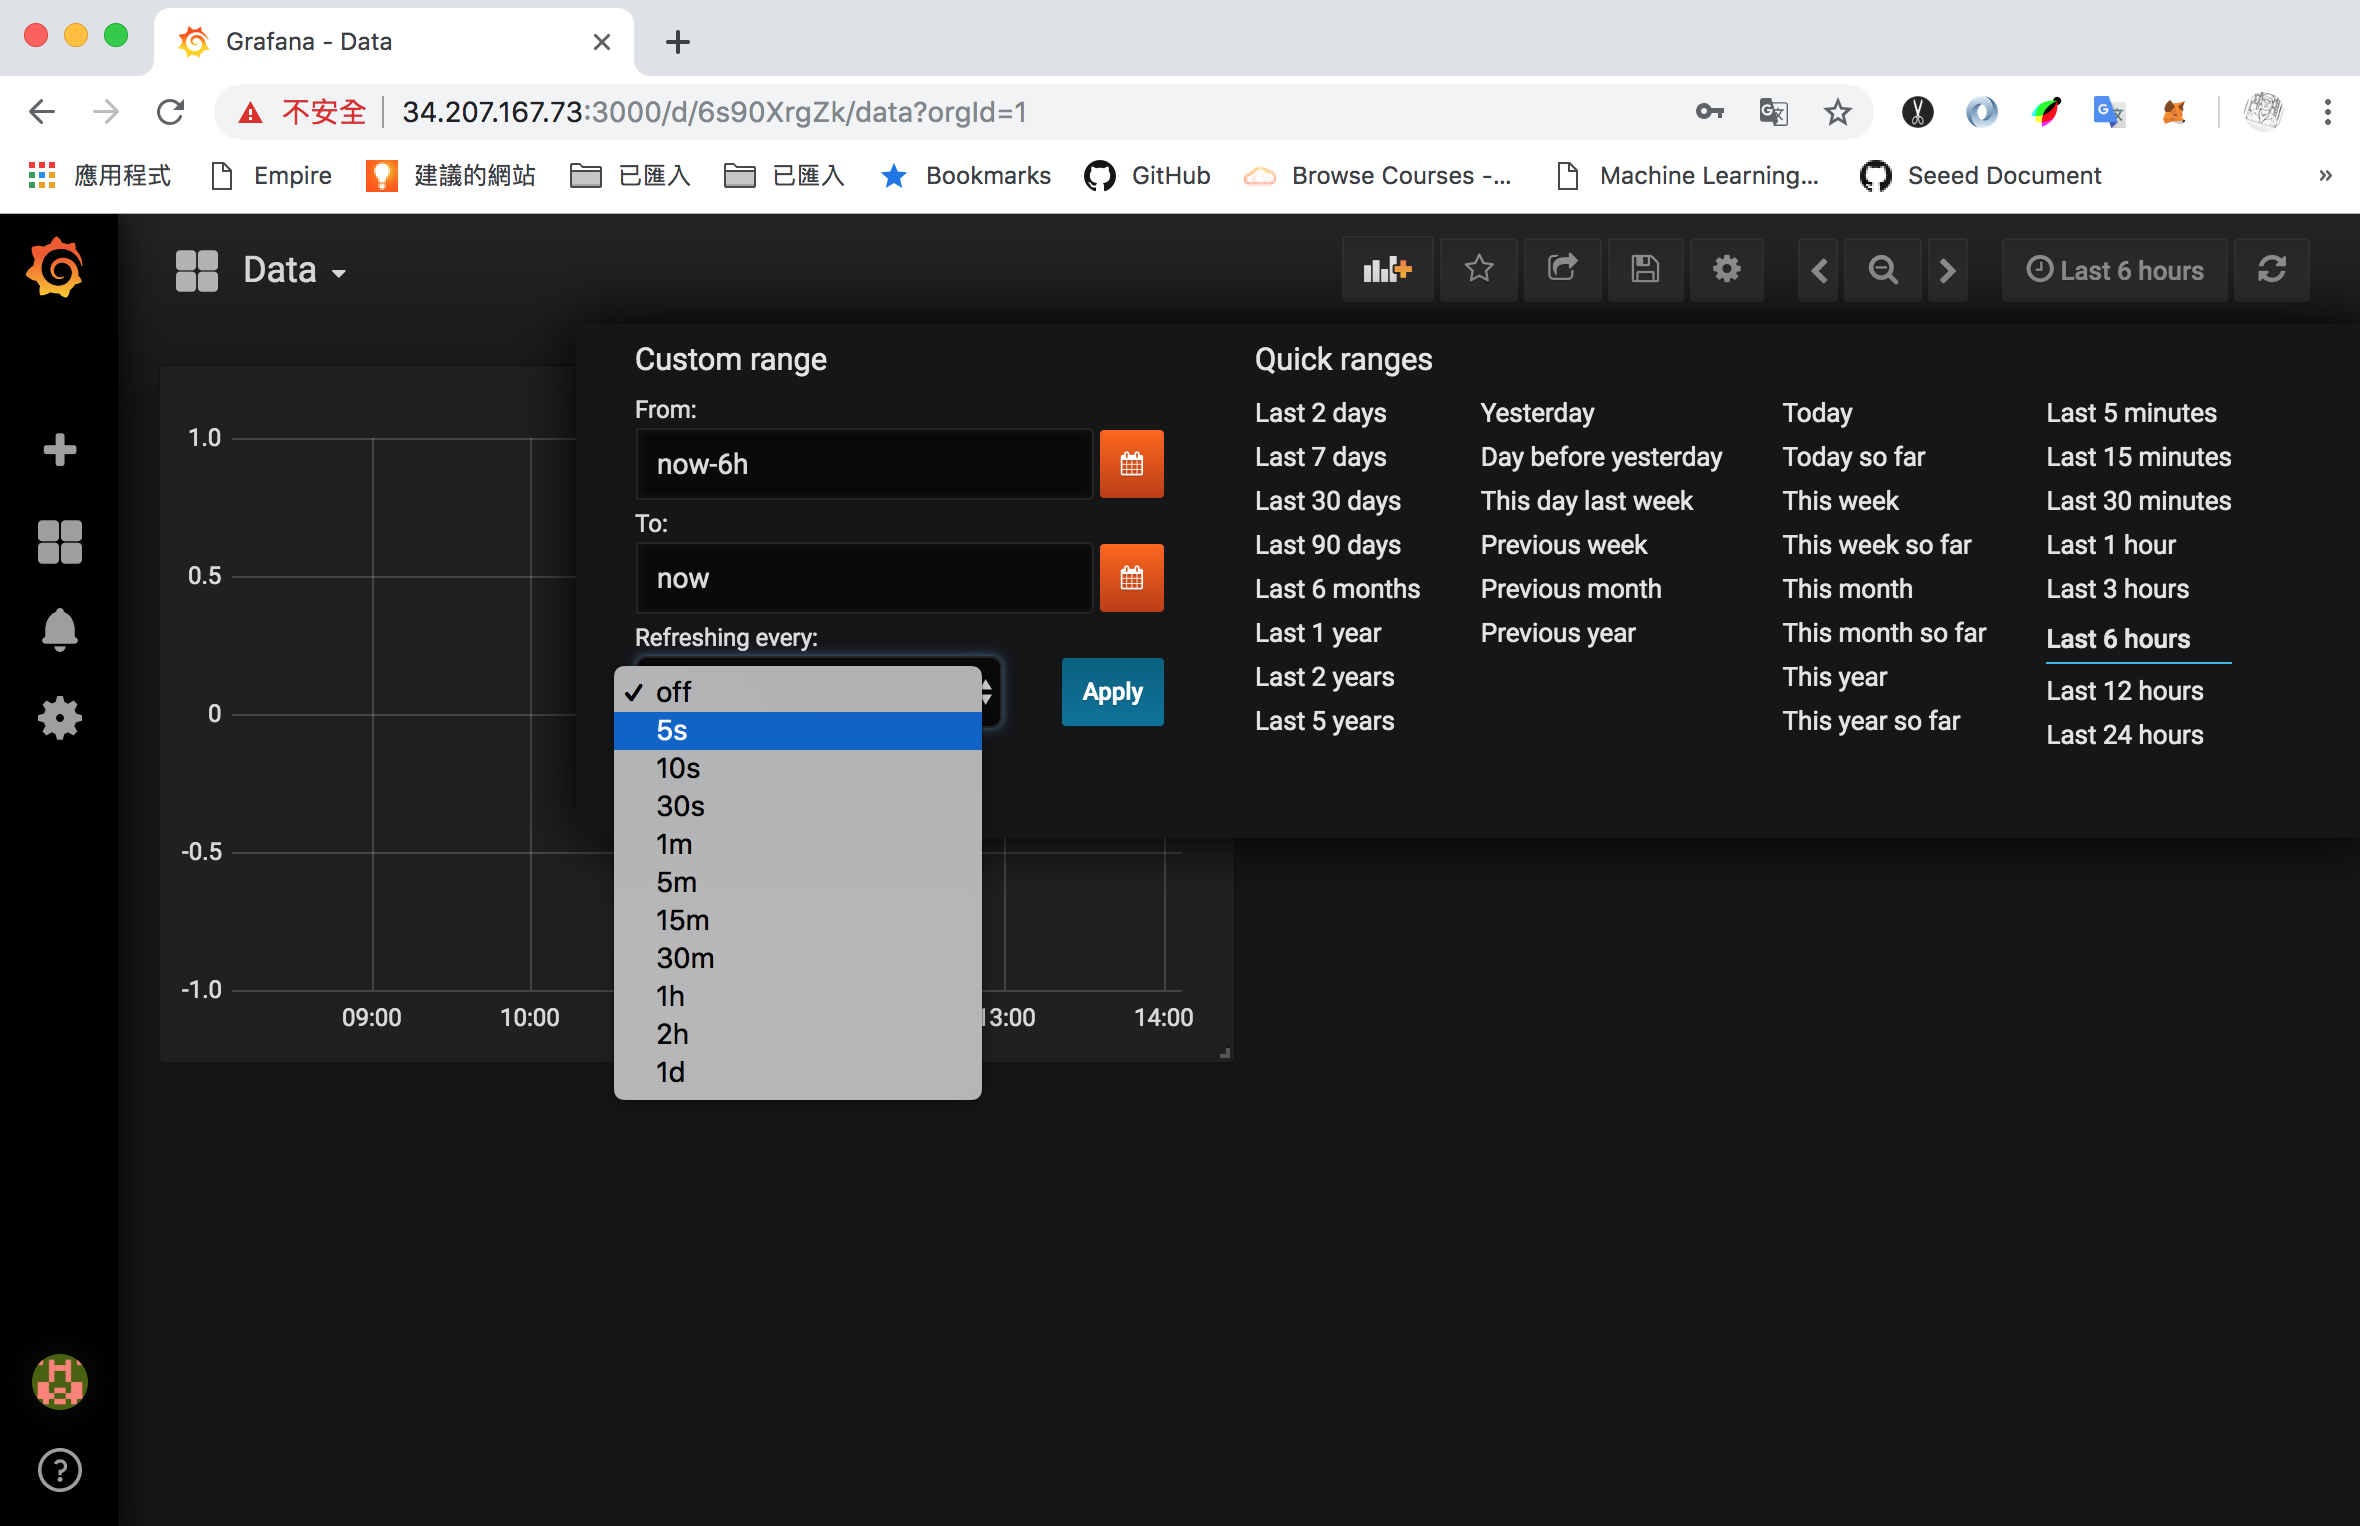Screen dimensions: 2360x1526
Task: Open the MetaMask fox extension
Action: click(x=2174, y=112)
